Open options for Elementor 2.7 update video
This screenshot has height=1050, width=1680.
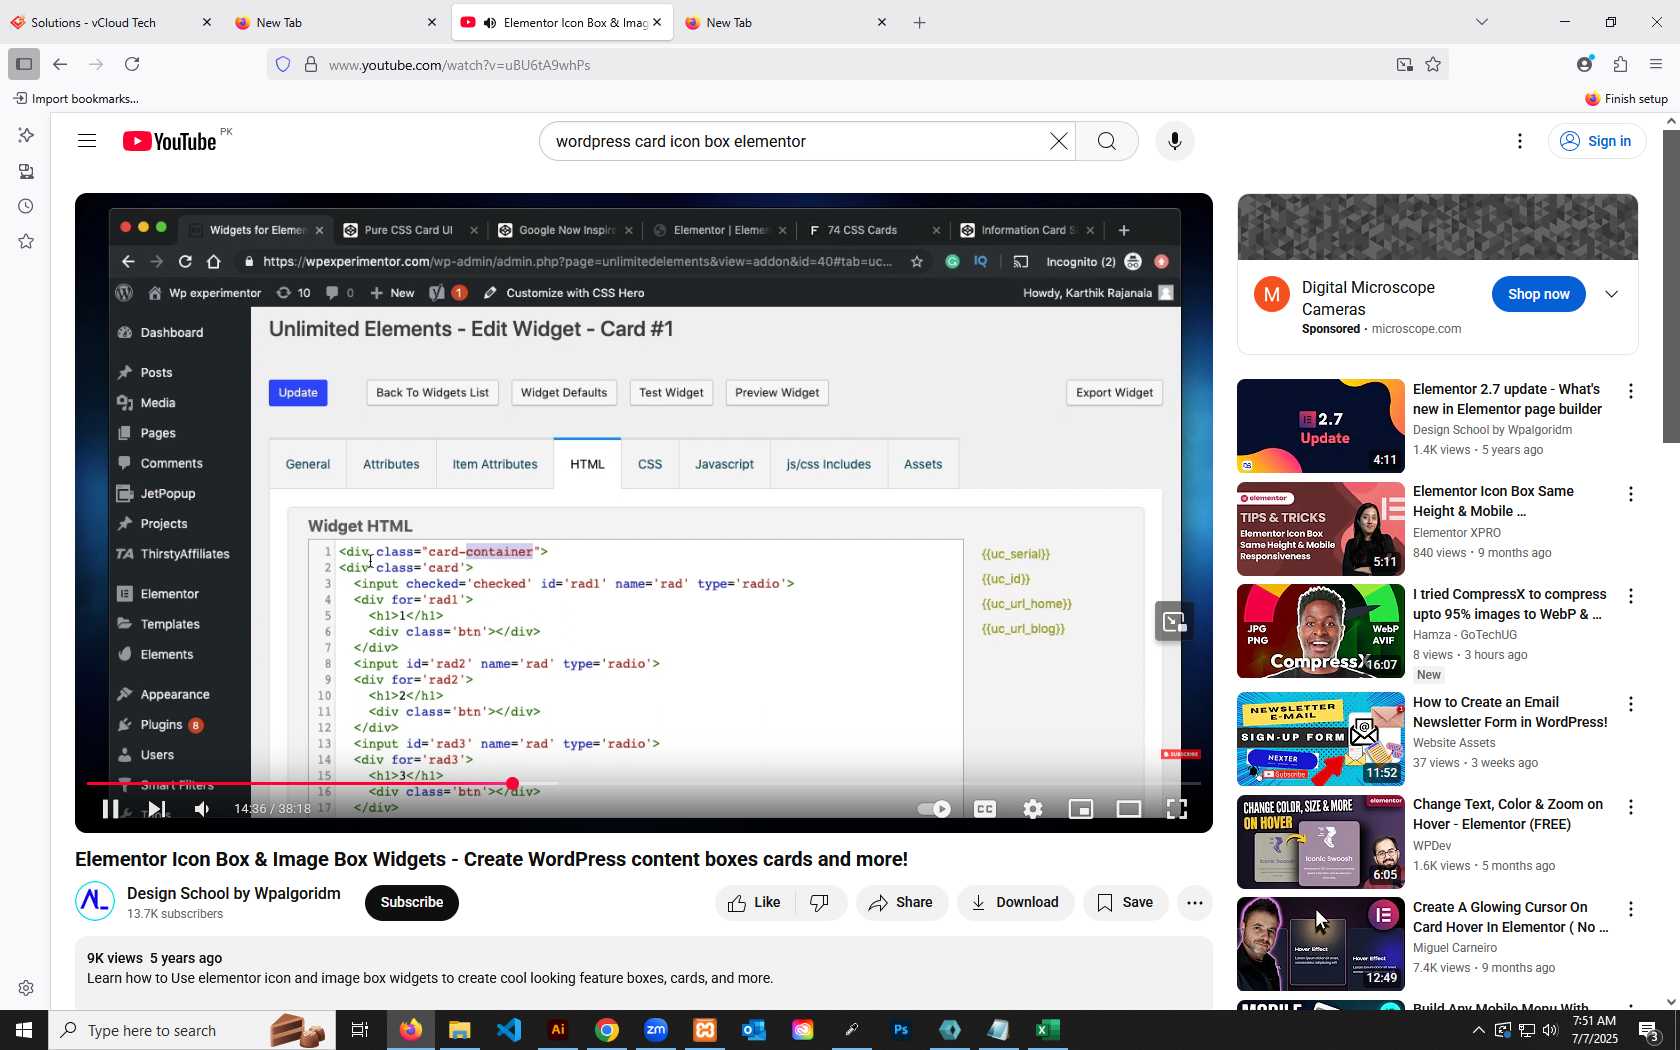coord(1631,391)
